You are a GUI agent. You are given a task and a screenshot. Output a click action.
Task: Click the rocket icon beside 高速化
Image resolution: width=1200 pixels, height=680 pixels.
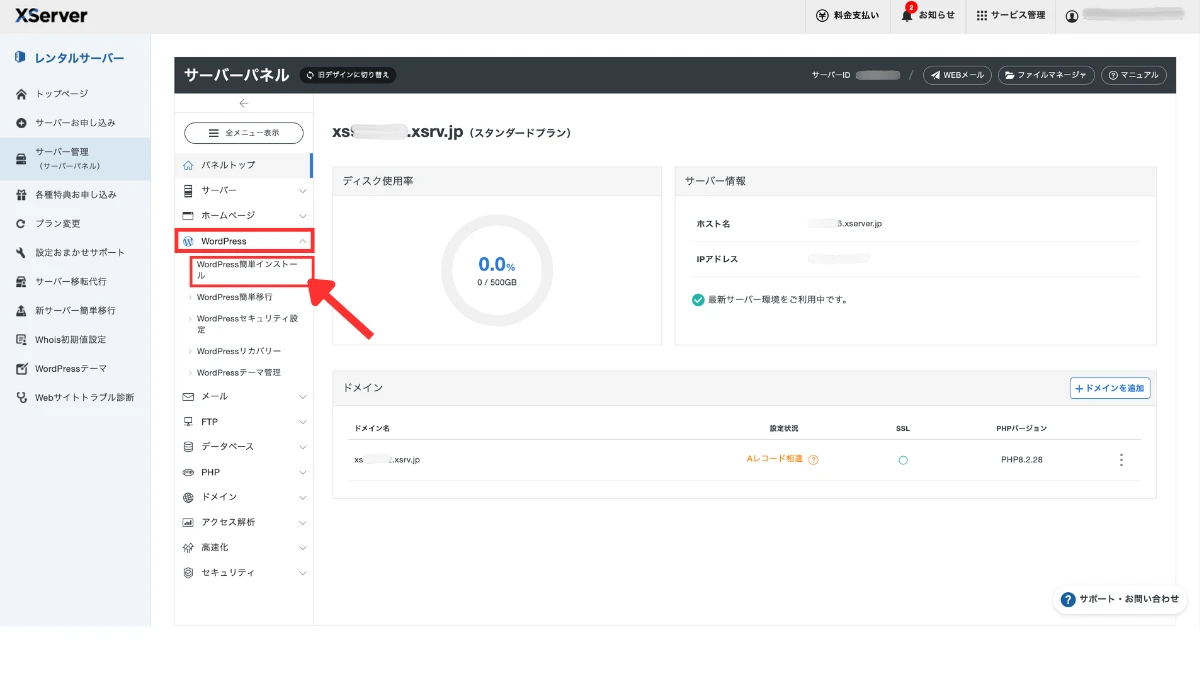click(188, 548)
